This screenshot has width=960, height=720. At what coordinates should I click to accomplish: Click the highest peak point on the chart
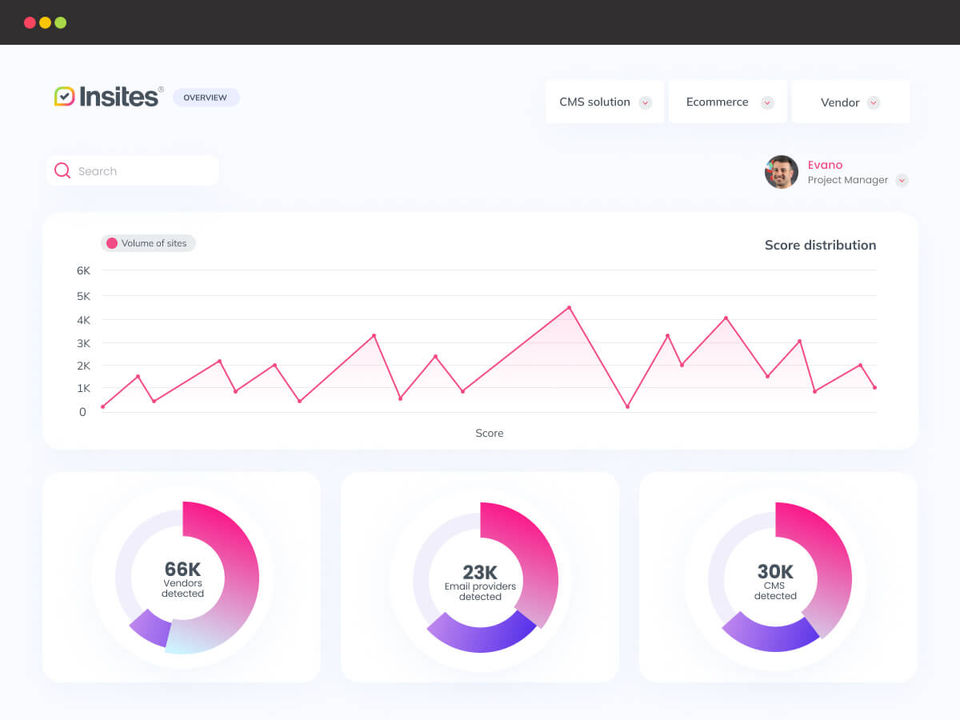pos(569,307)
